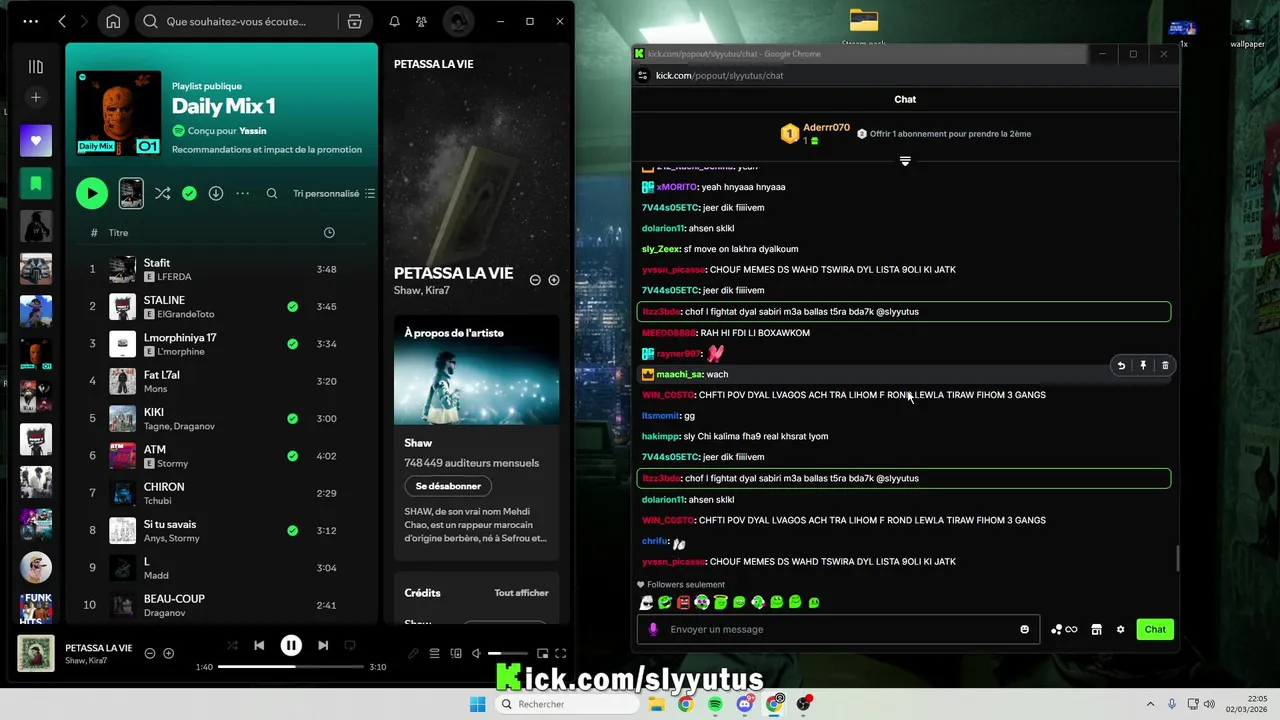Skip to next track in player
Viewport: 1280px width, 720px height.
(x=323, y=646)
